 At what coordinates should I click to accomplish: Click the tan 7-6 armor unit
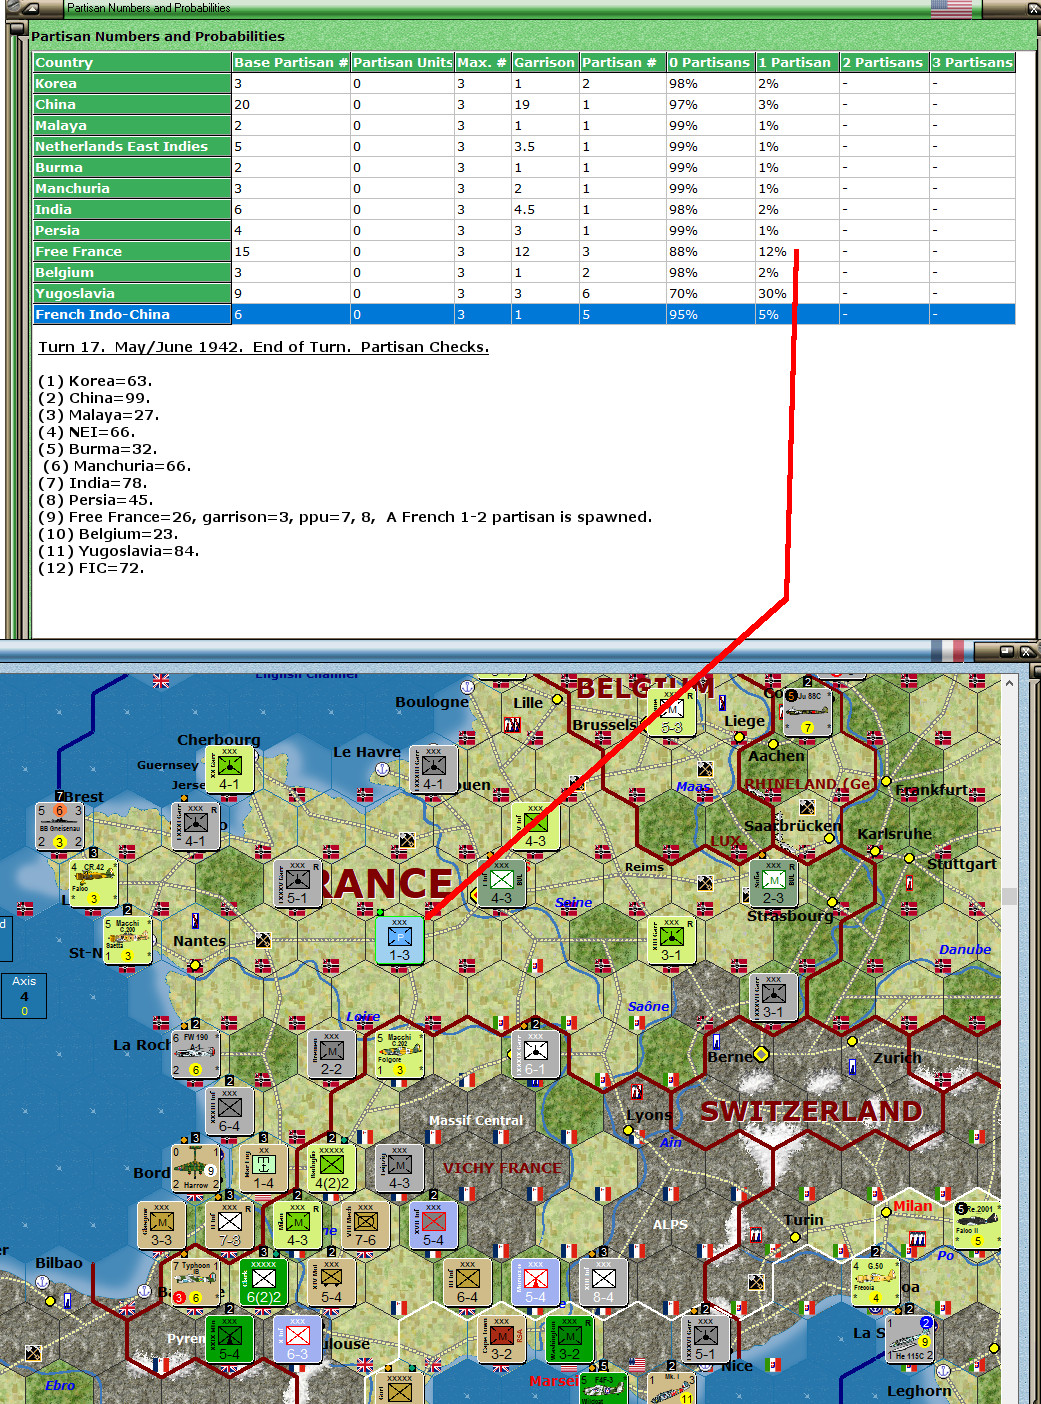(366, 1225)
